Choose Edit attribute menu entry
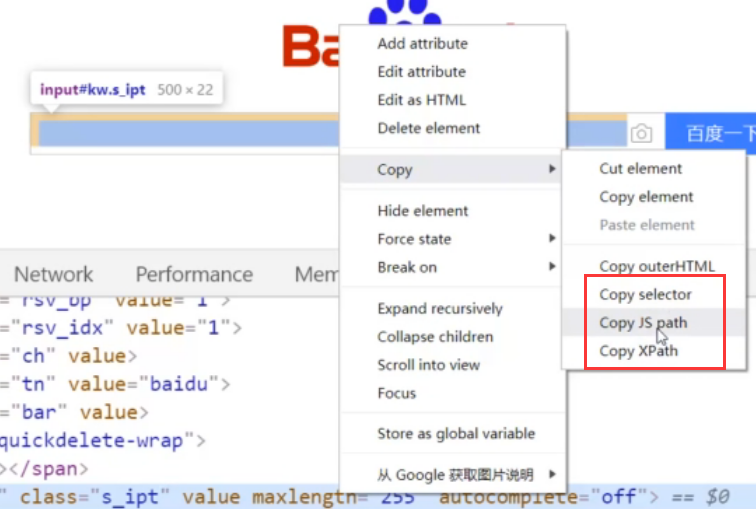This screenshot has width=756, height=509. [x=421, y=72]
